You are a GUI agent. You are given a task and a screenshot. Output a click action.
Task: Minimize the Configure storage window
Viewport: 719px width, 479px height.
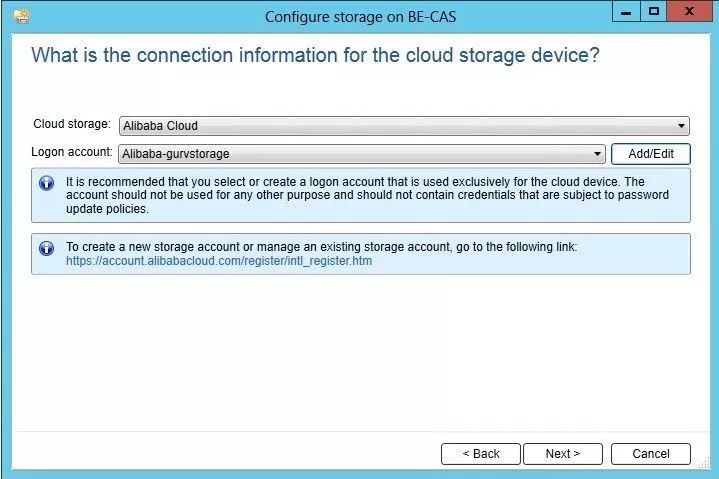(x=628, y=12)
